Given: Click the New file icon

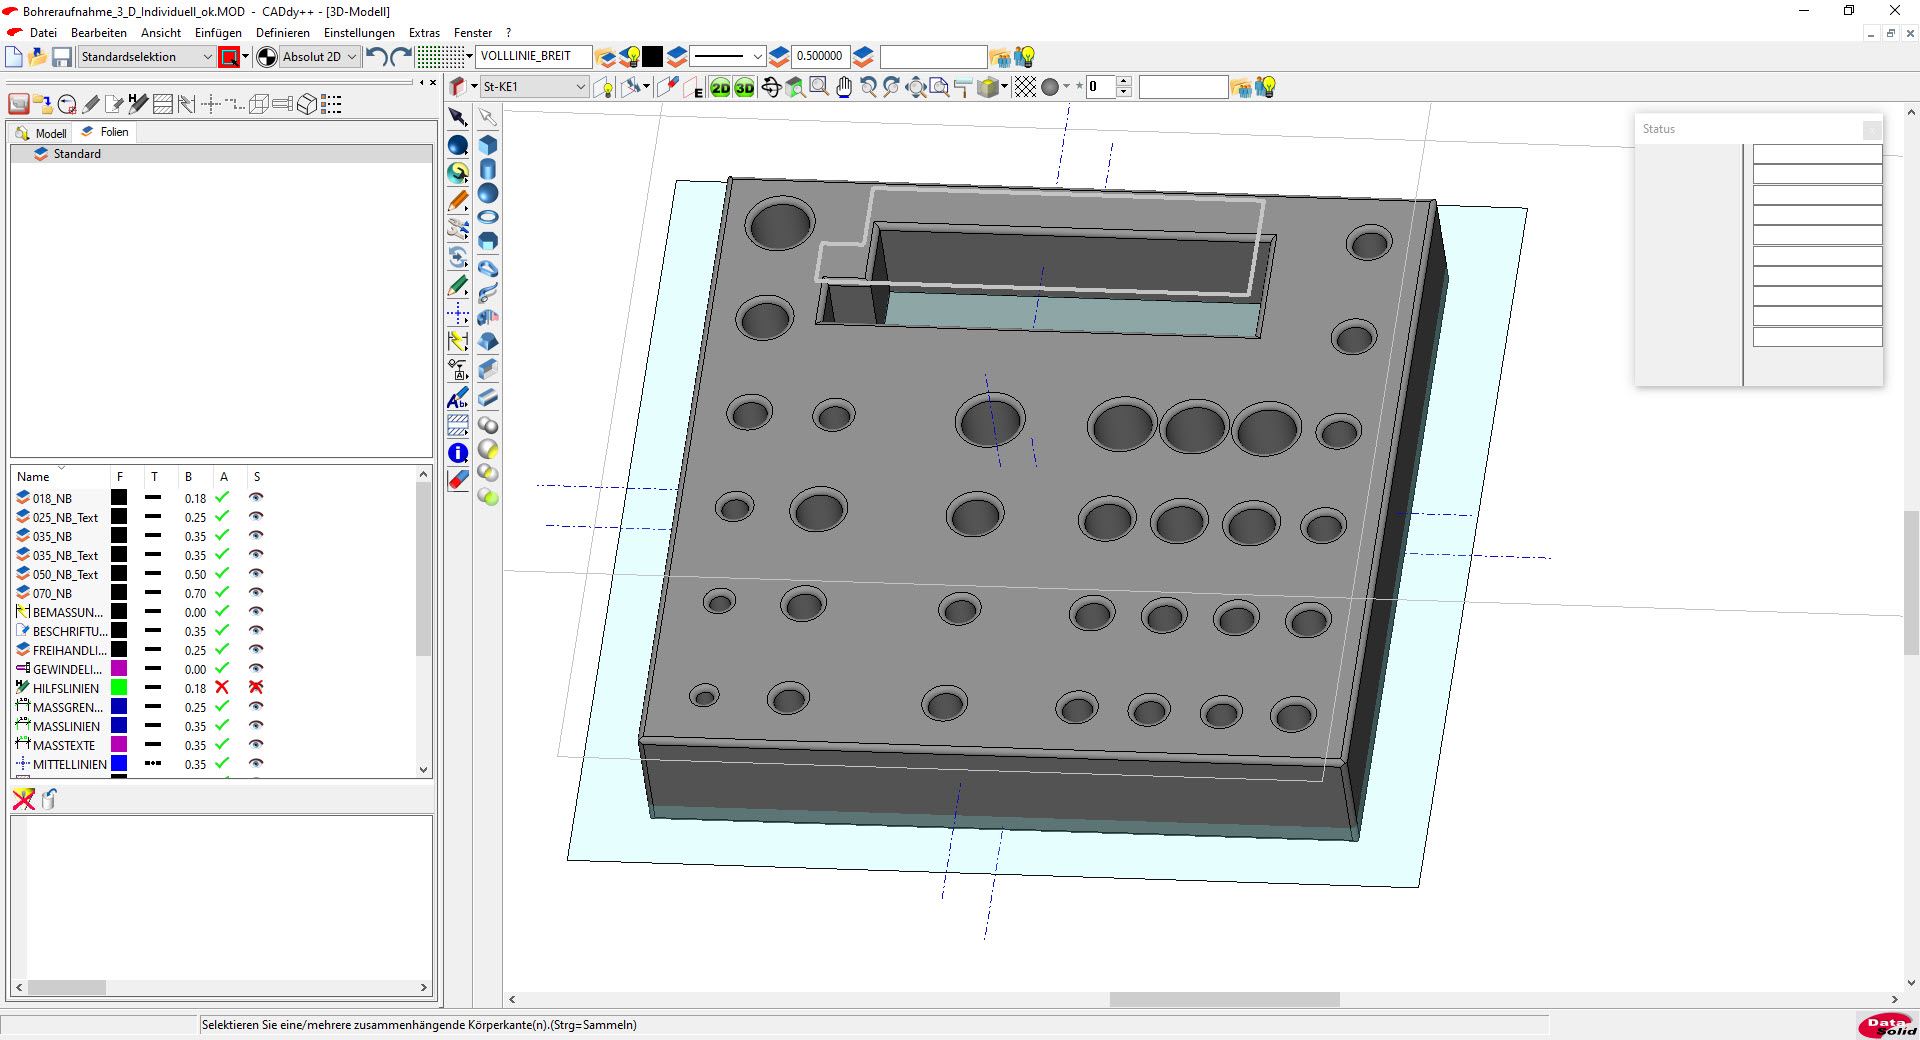Looking at the screenshot, I should [x=14, y=57].
